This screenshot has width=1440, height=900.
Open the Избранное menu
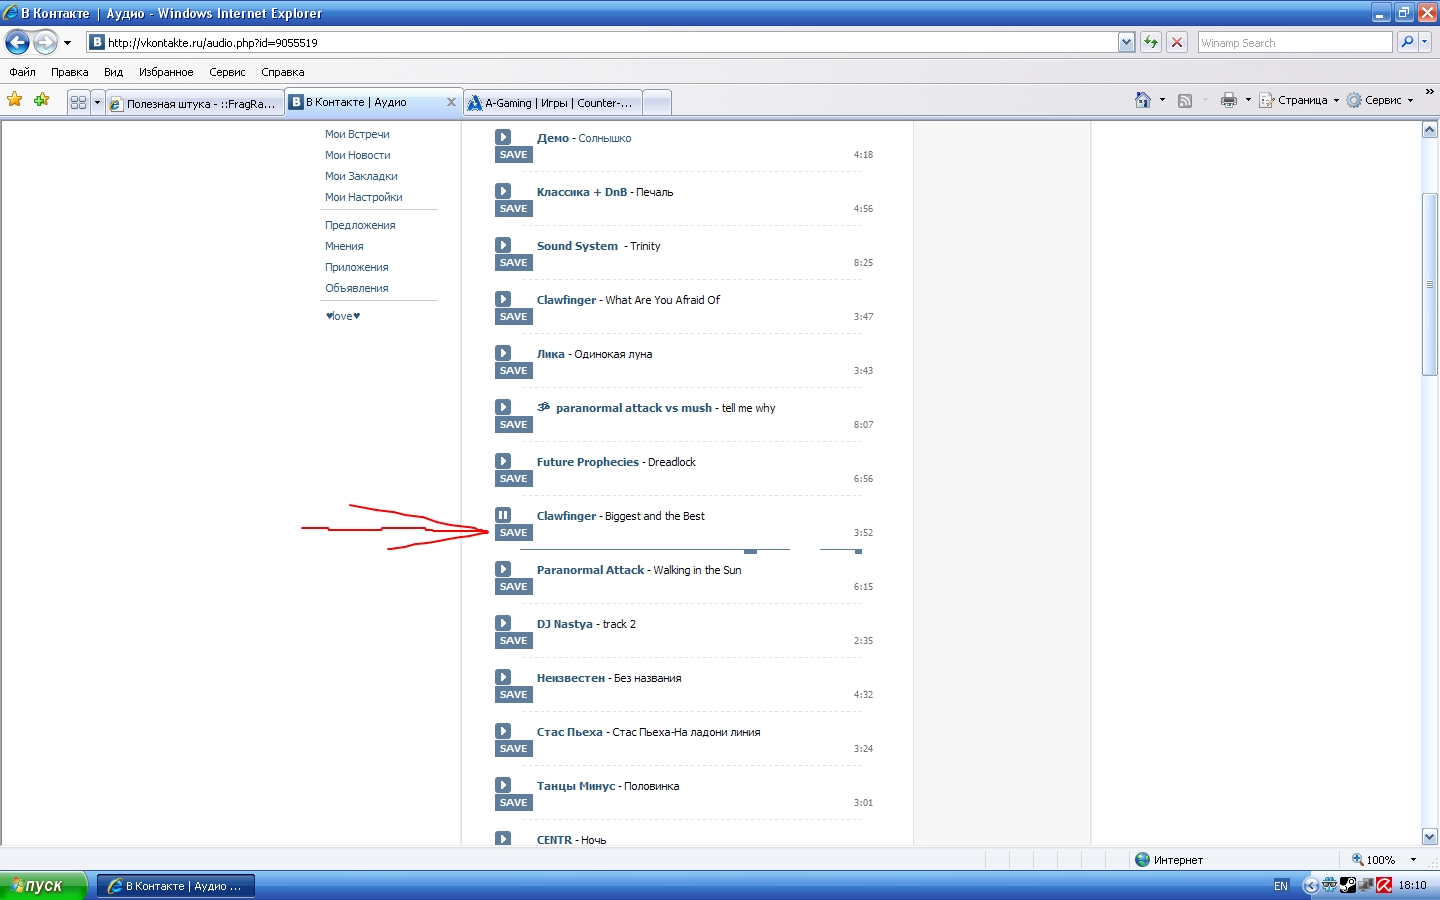tap(166, 72)
